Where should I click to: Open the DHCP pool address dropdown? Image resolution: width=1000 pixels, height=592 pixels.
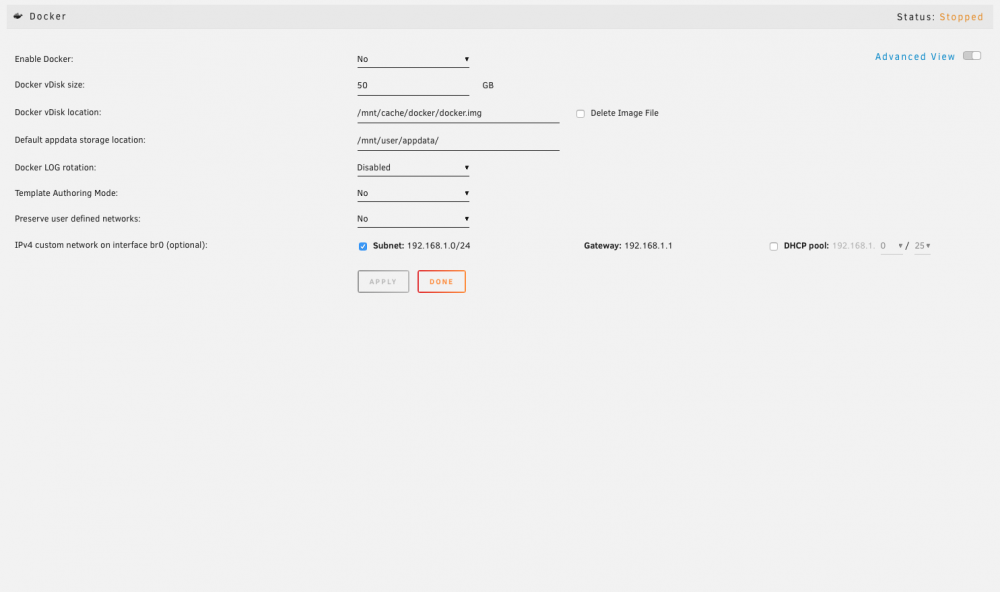pyautogui.click(x=892, y=246)
